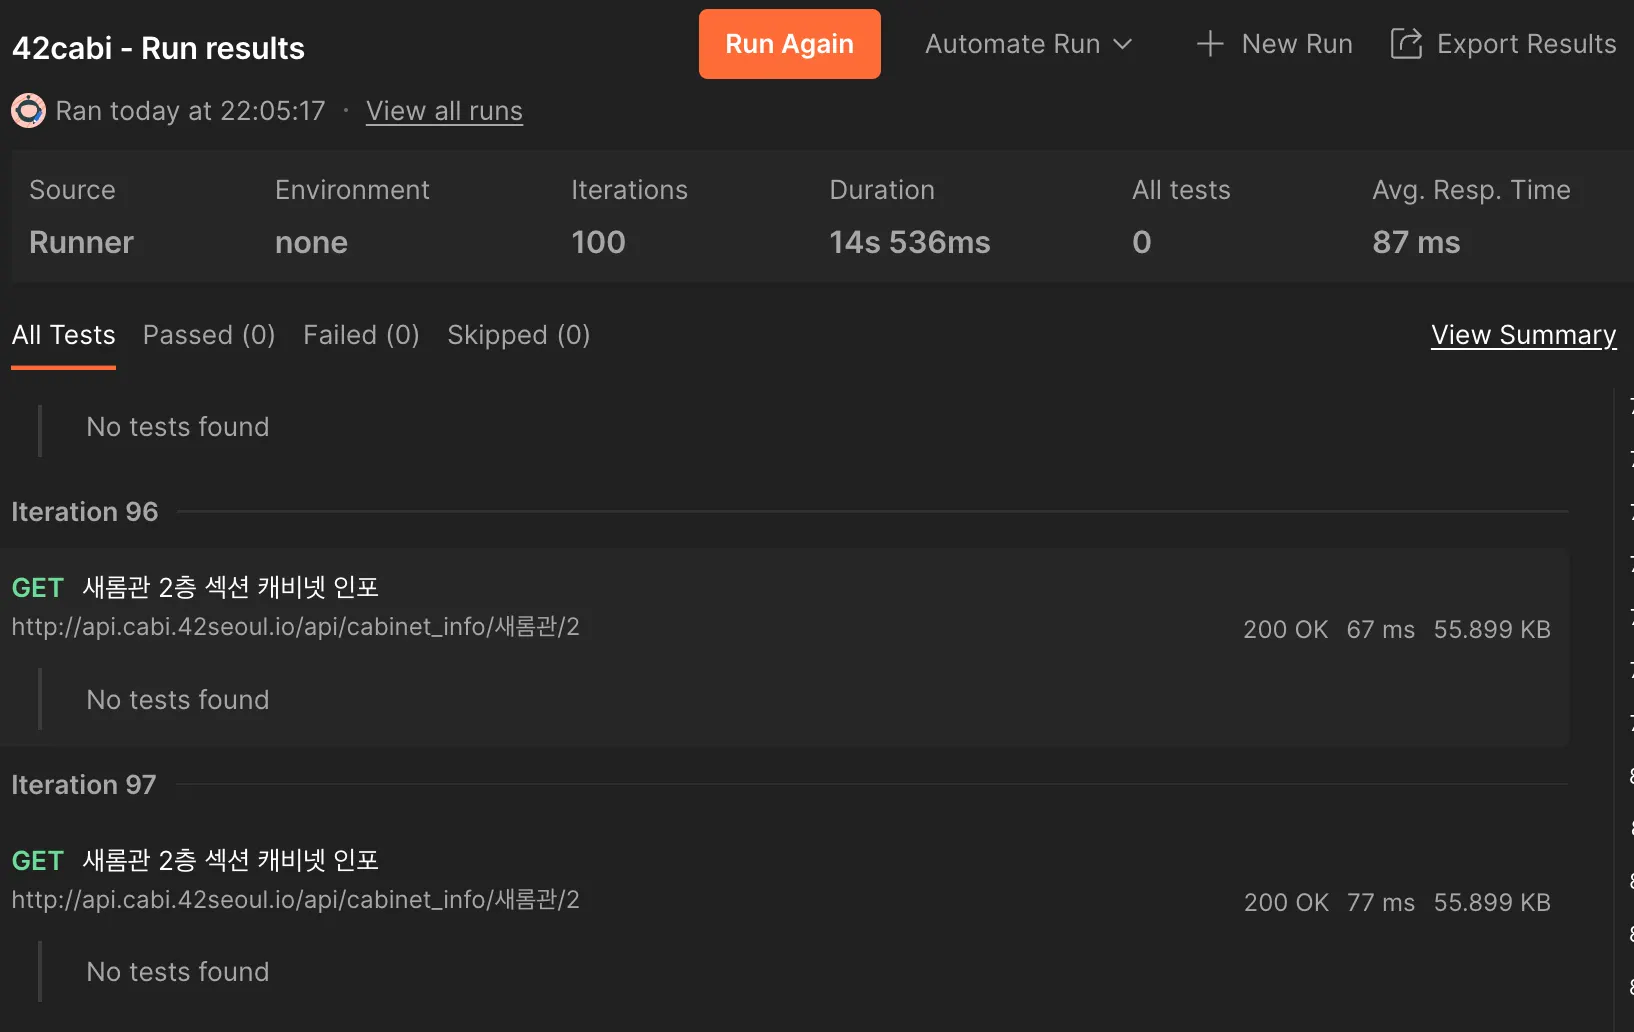Click the Iteration 97 section header
1634x1032 pixels.
[x=84, y=785]
